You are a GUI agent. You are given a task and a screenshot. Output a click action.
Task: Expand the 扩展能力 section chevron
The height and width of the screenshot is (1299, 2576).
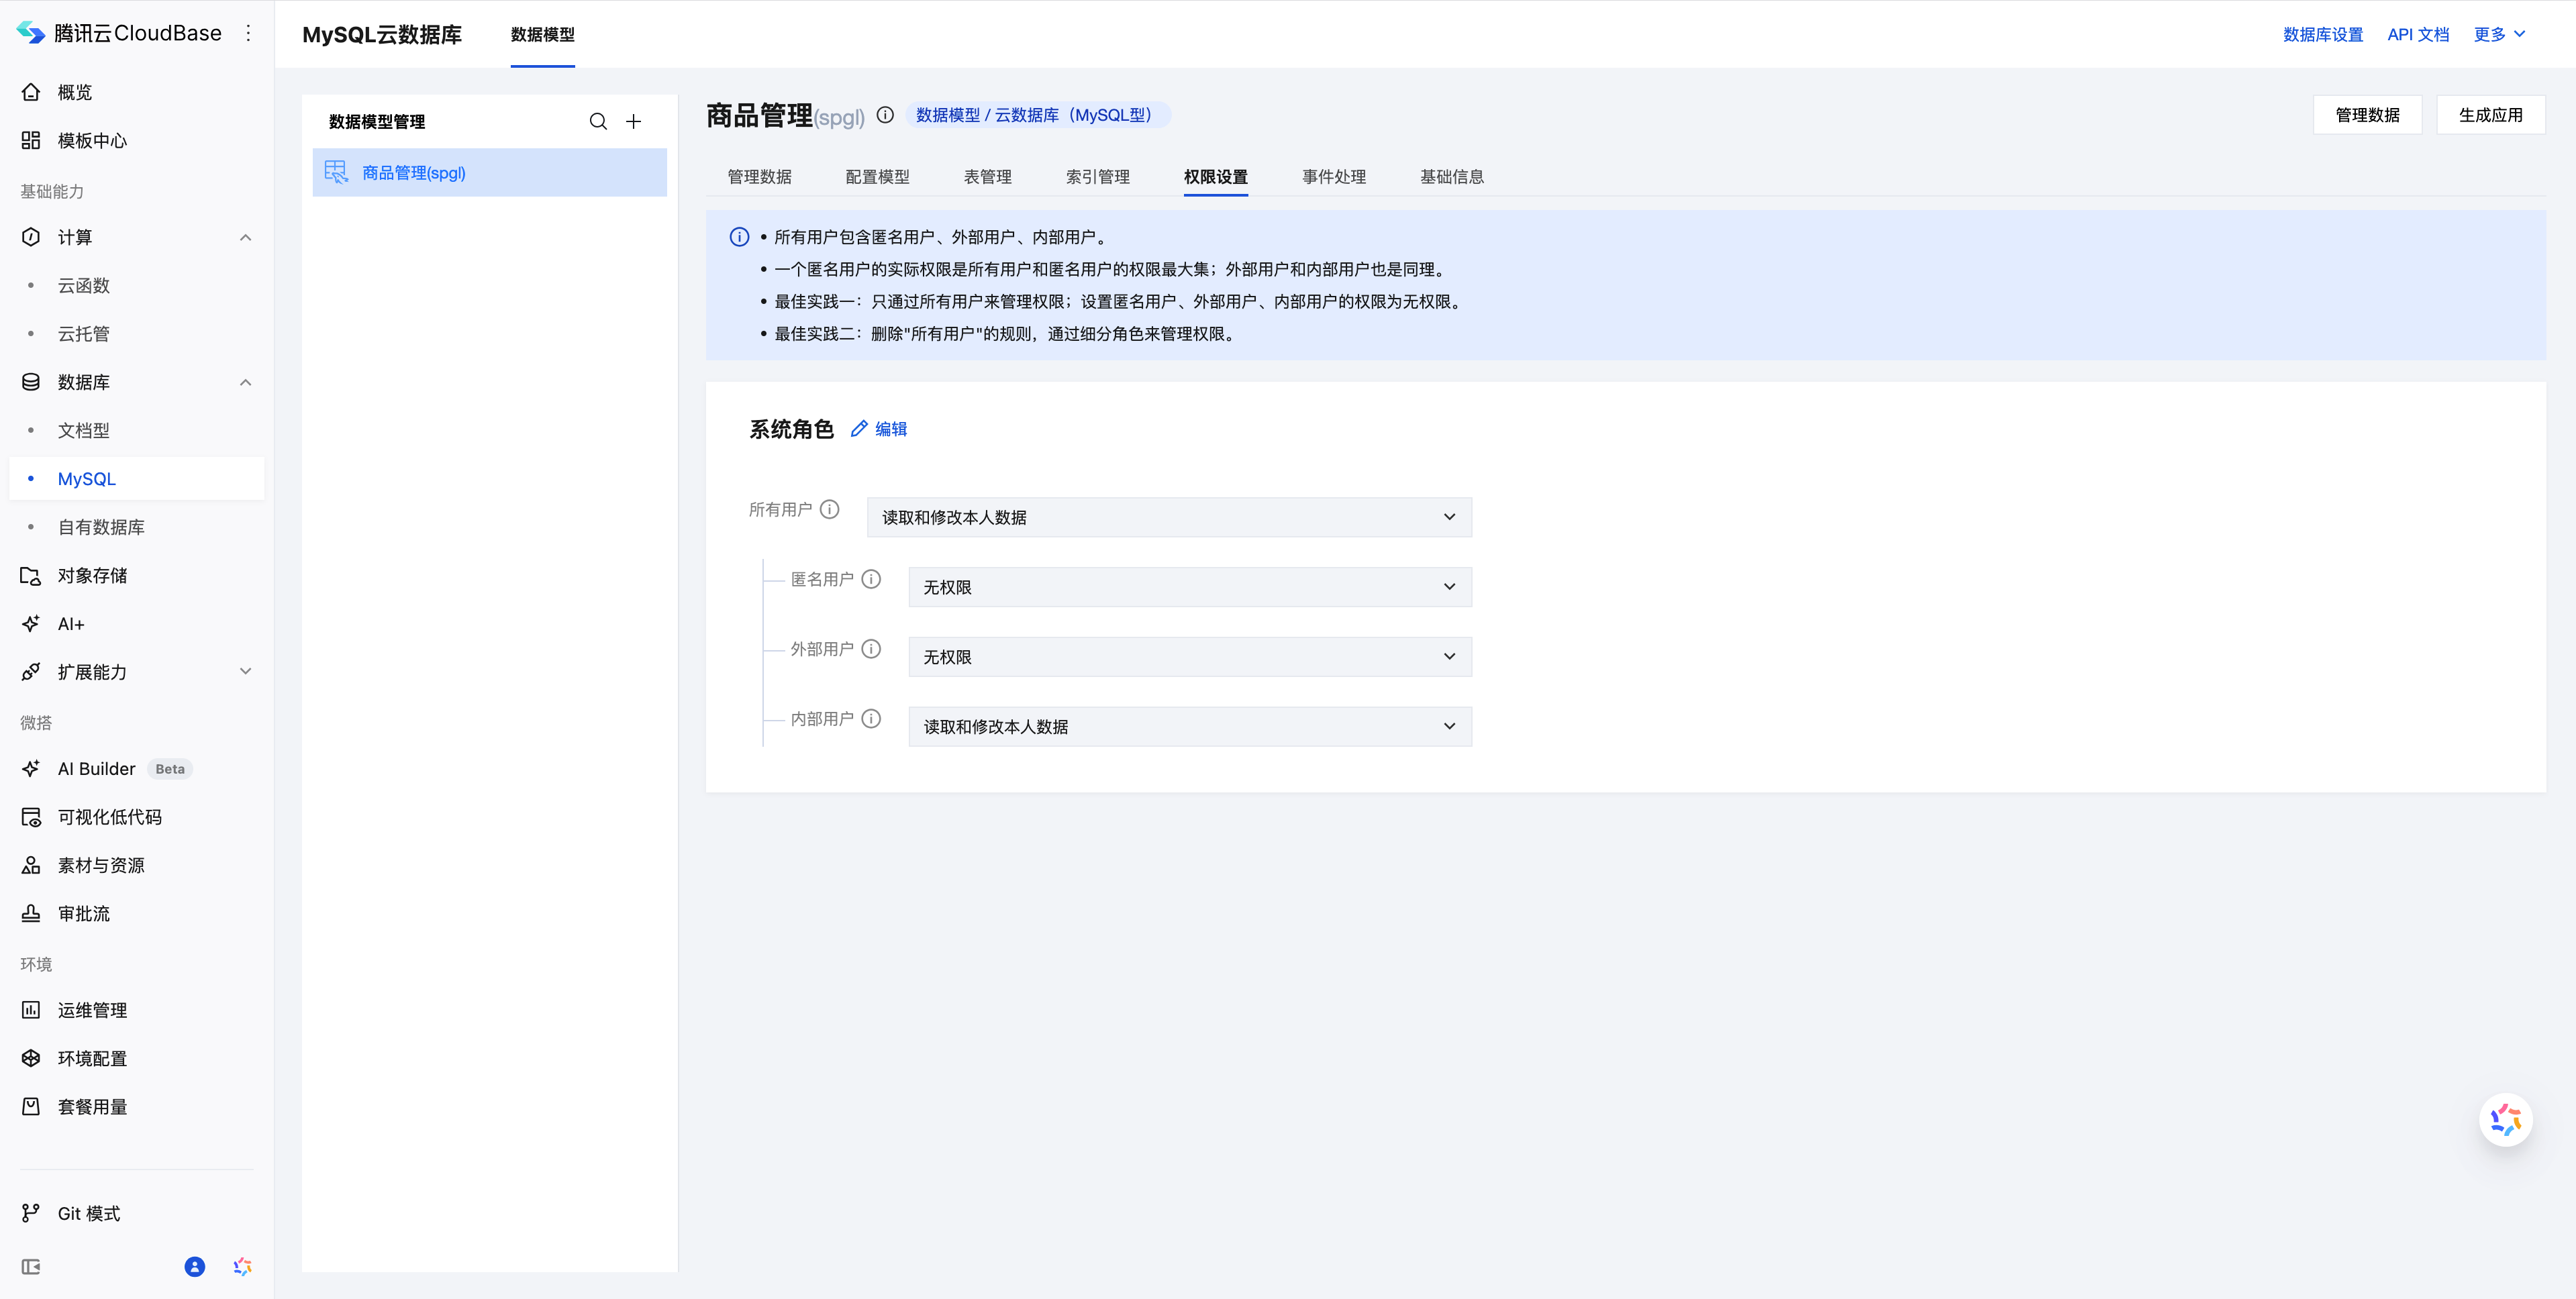click(245, 672)
